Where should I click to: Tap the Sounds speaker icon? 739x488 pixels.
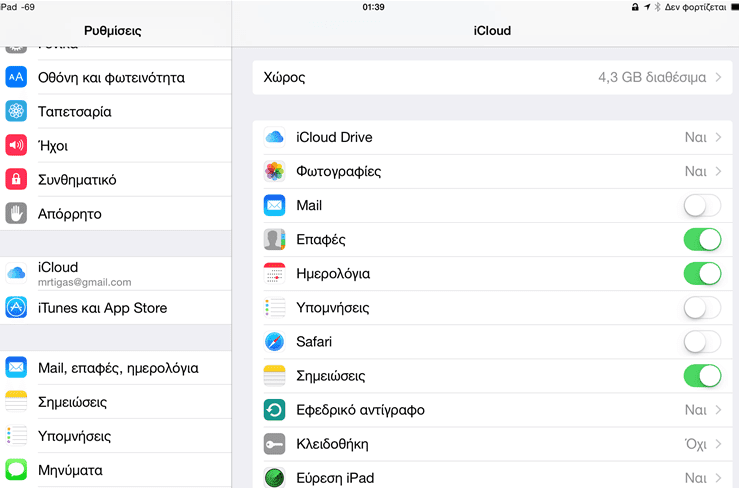16,145
